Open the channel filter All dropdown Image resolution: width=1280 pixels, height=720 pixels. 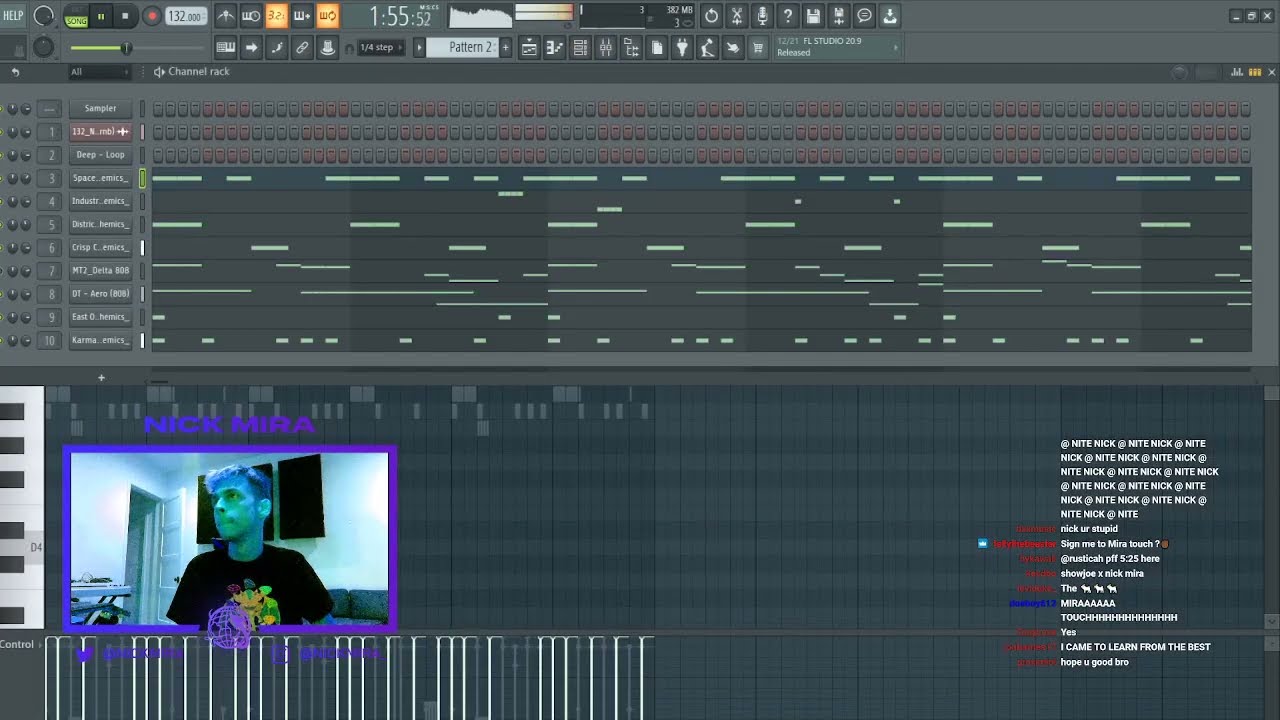(99, 72)
